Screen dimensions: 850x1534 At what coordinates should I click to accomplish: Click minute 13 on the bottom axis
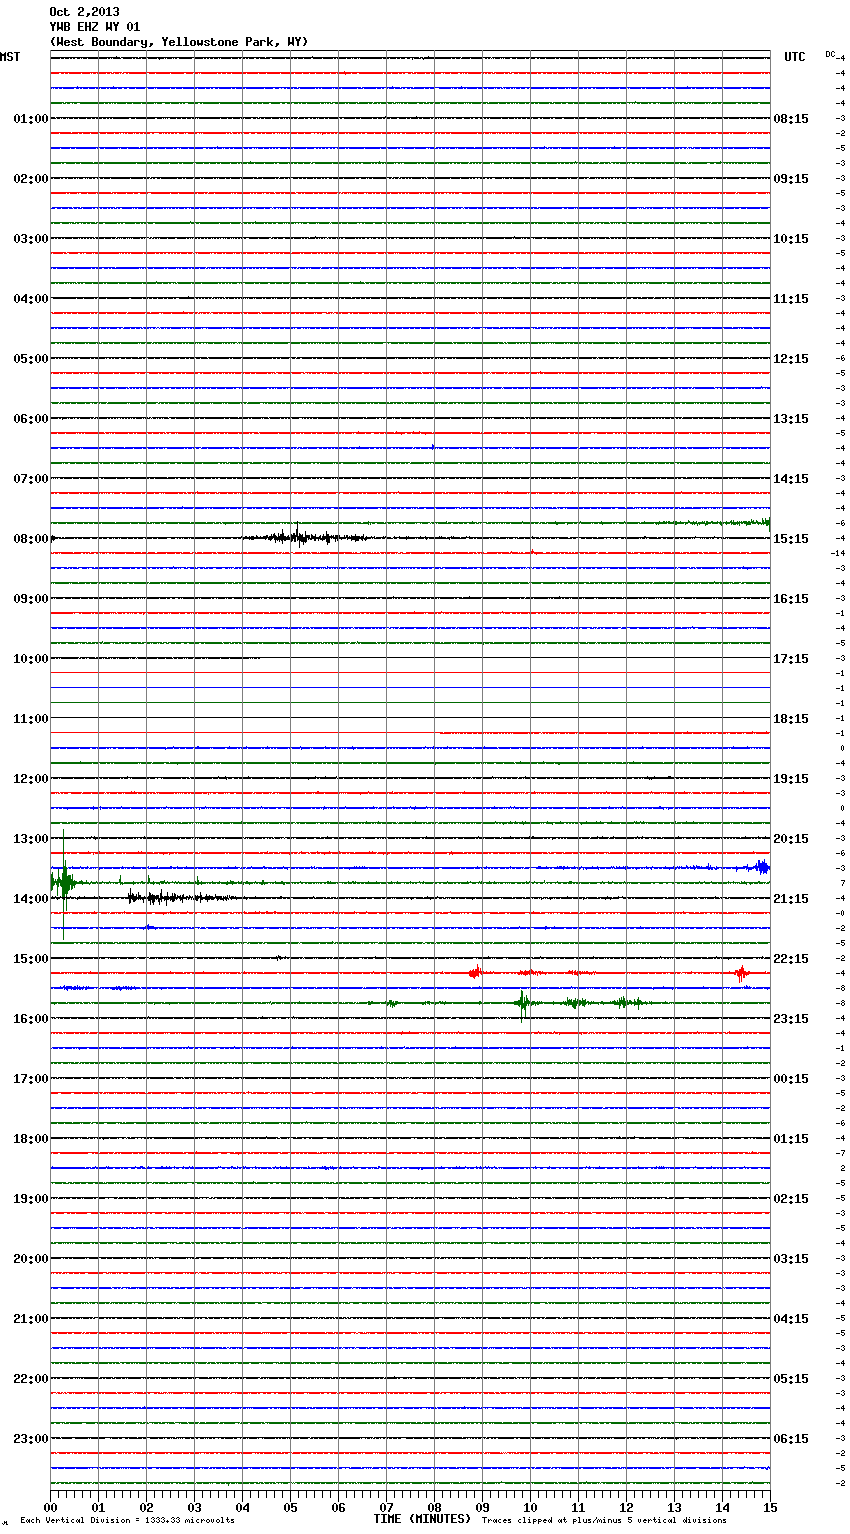click(x=674, y=1507)
